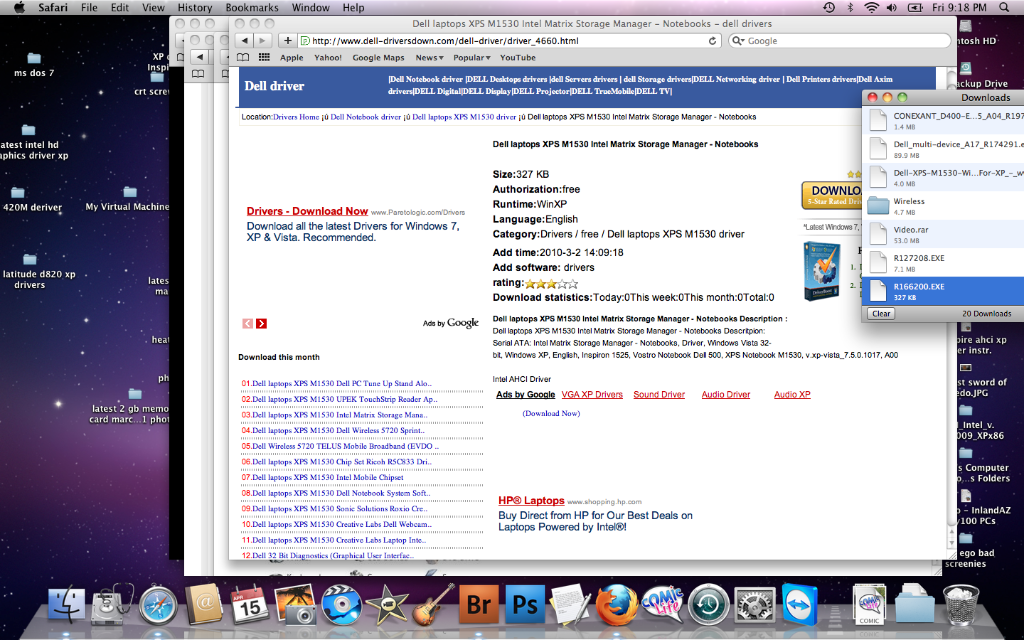
Task: Click Safari scrollbar down arrow
Action: click(952, 541)
